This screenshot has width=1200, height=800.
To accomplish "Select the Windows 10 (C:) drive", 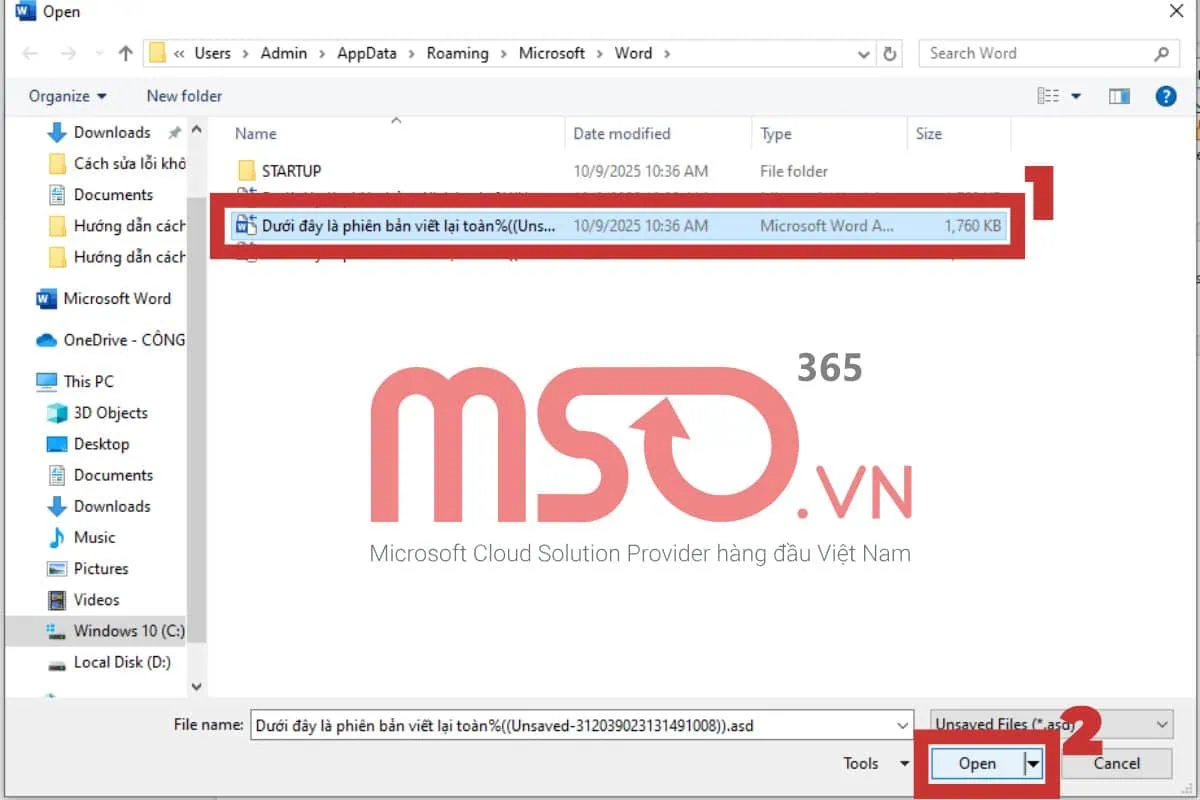I will (x=128, y=631).
